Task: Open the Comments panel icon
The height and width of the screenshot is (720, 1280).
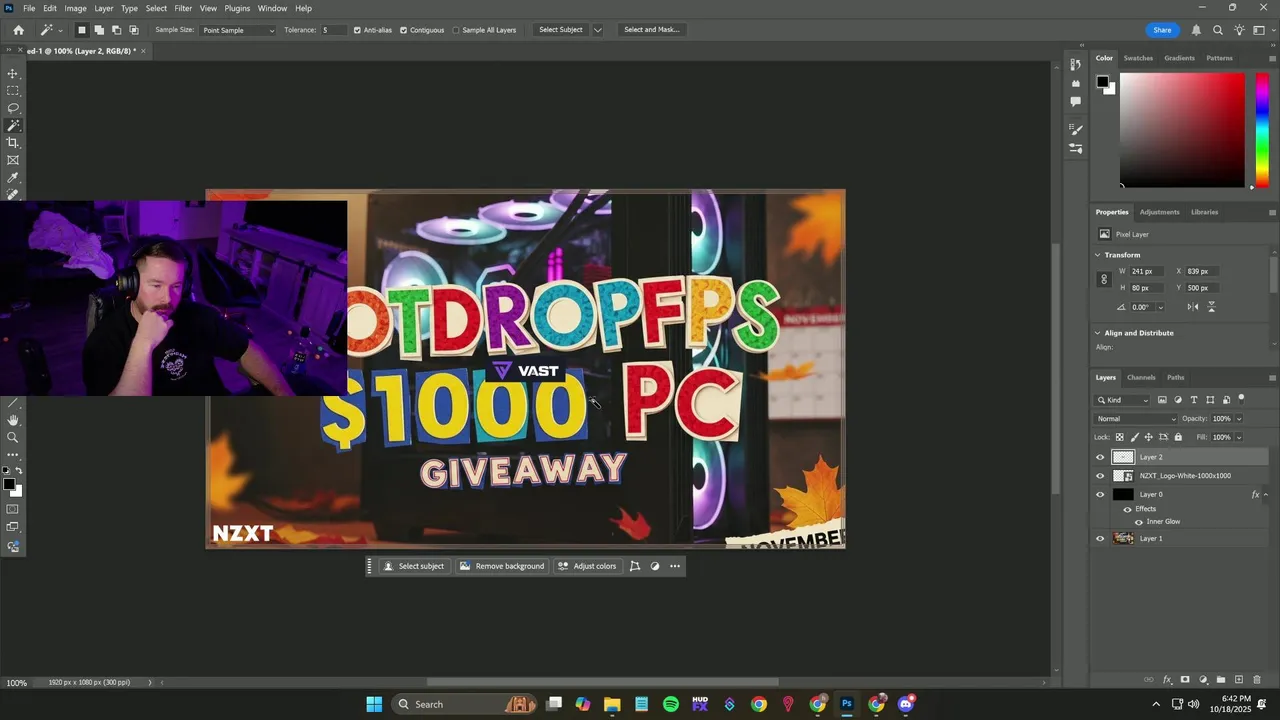Action: point(1076,101)
